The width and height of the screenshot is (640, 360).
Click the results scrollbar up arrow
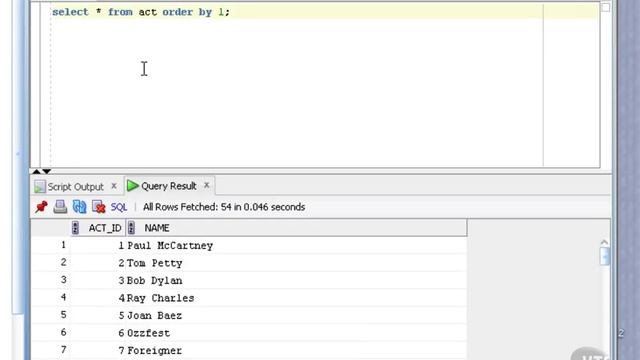[604, 242]
